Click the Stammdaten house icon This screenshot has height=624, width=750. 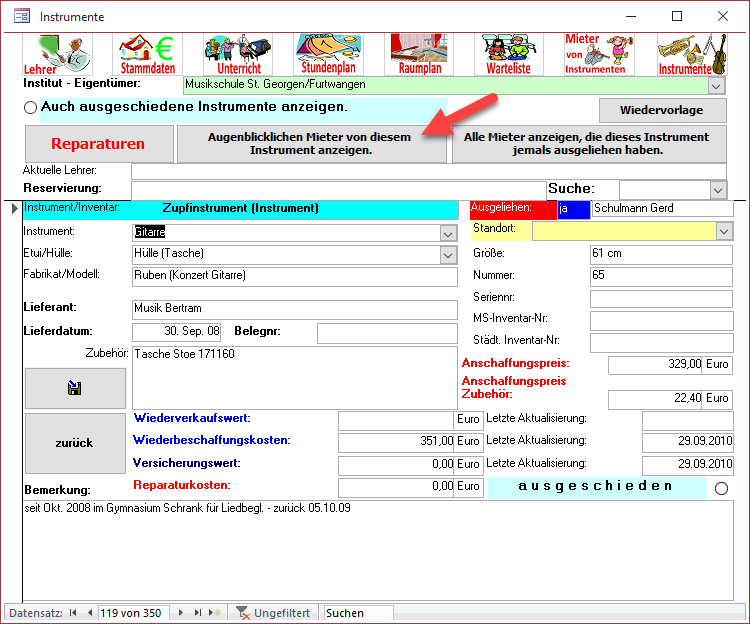(147, 55)
